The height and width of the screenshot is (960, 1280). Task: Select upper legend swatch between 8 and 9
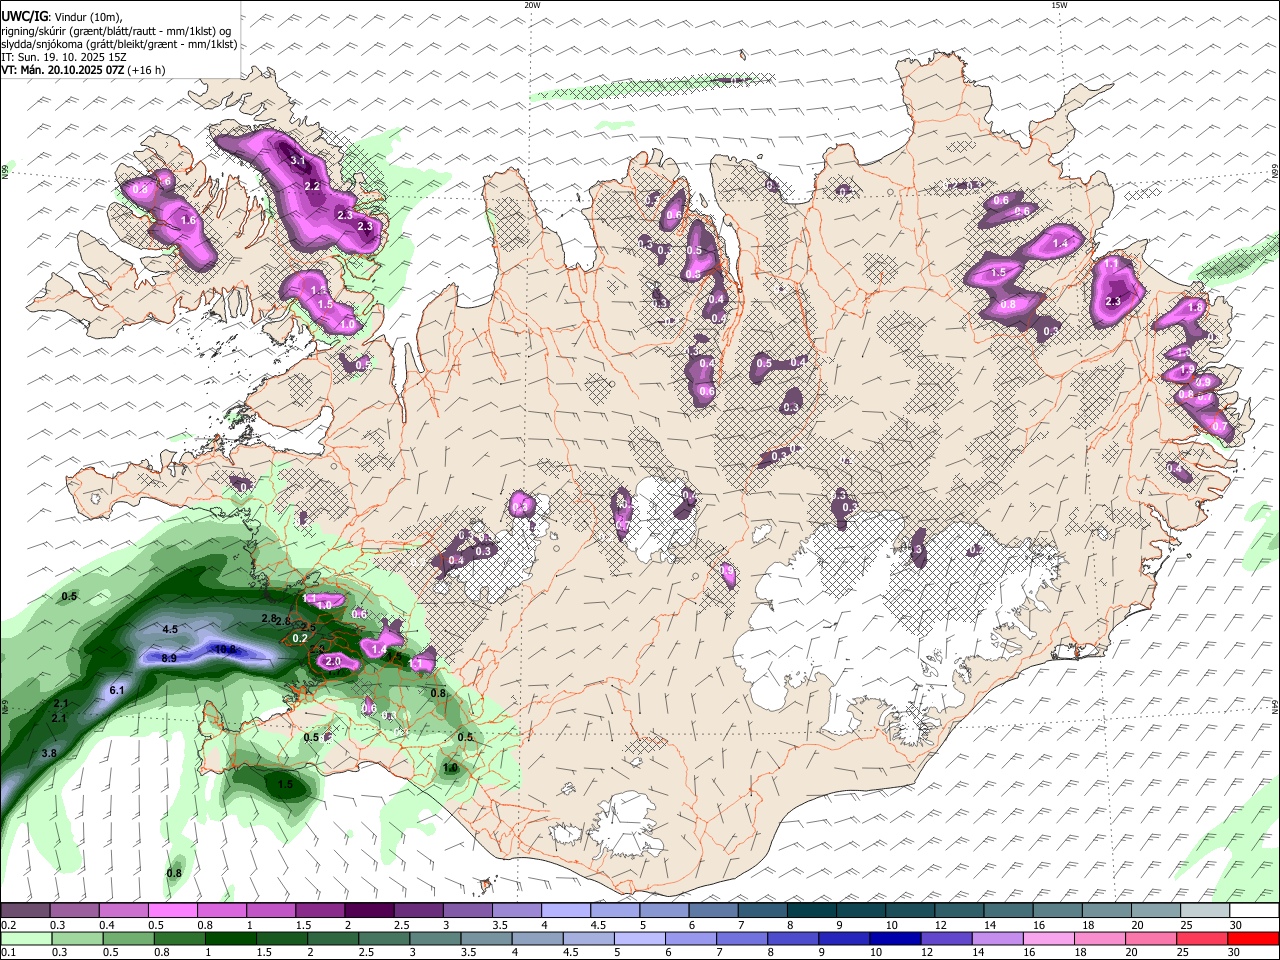point(812,911)
